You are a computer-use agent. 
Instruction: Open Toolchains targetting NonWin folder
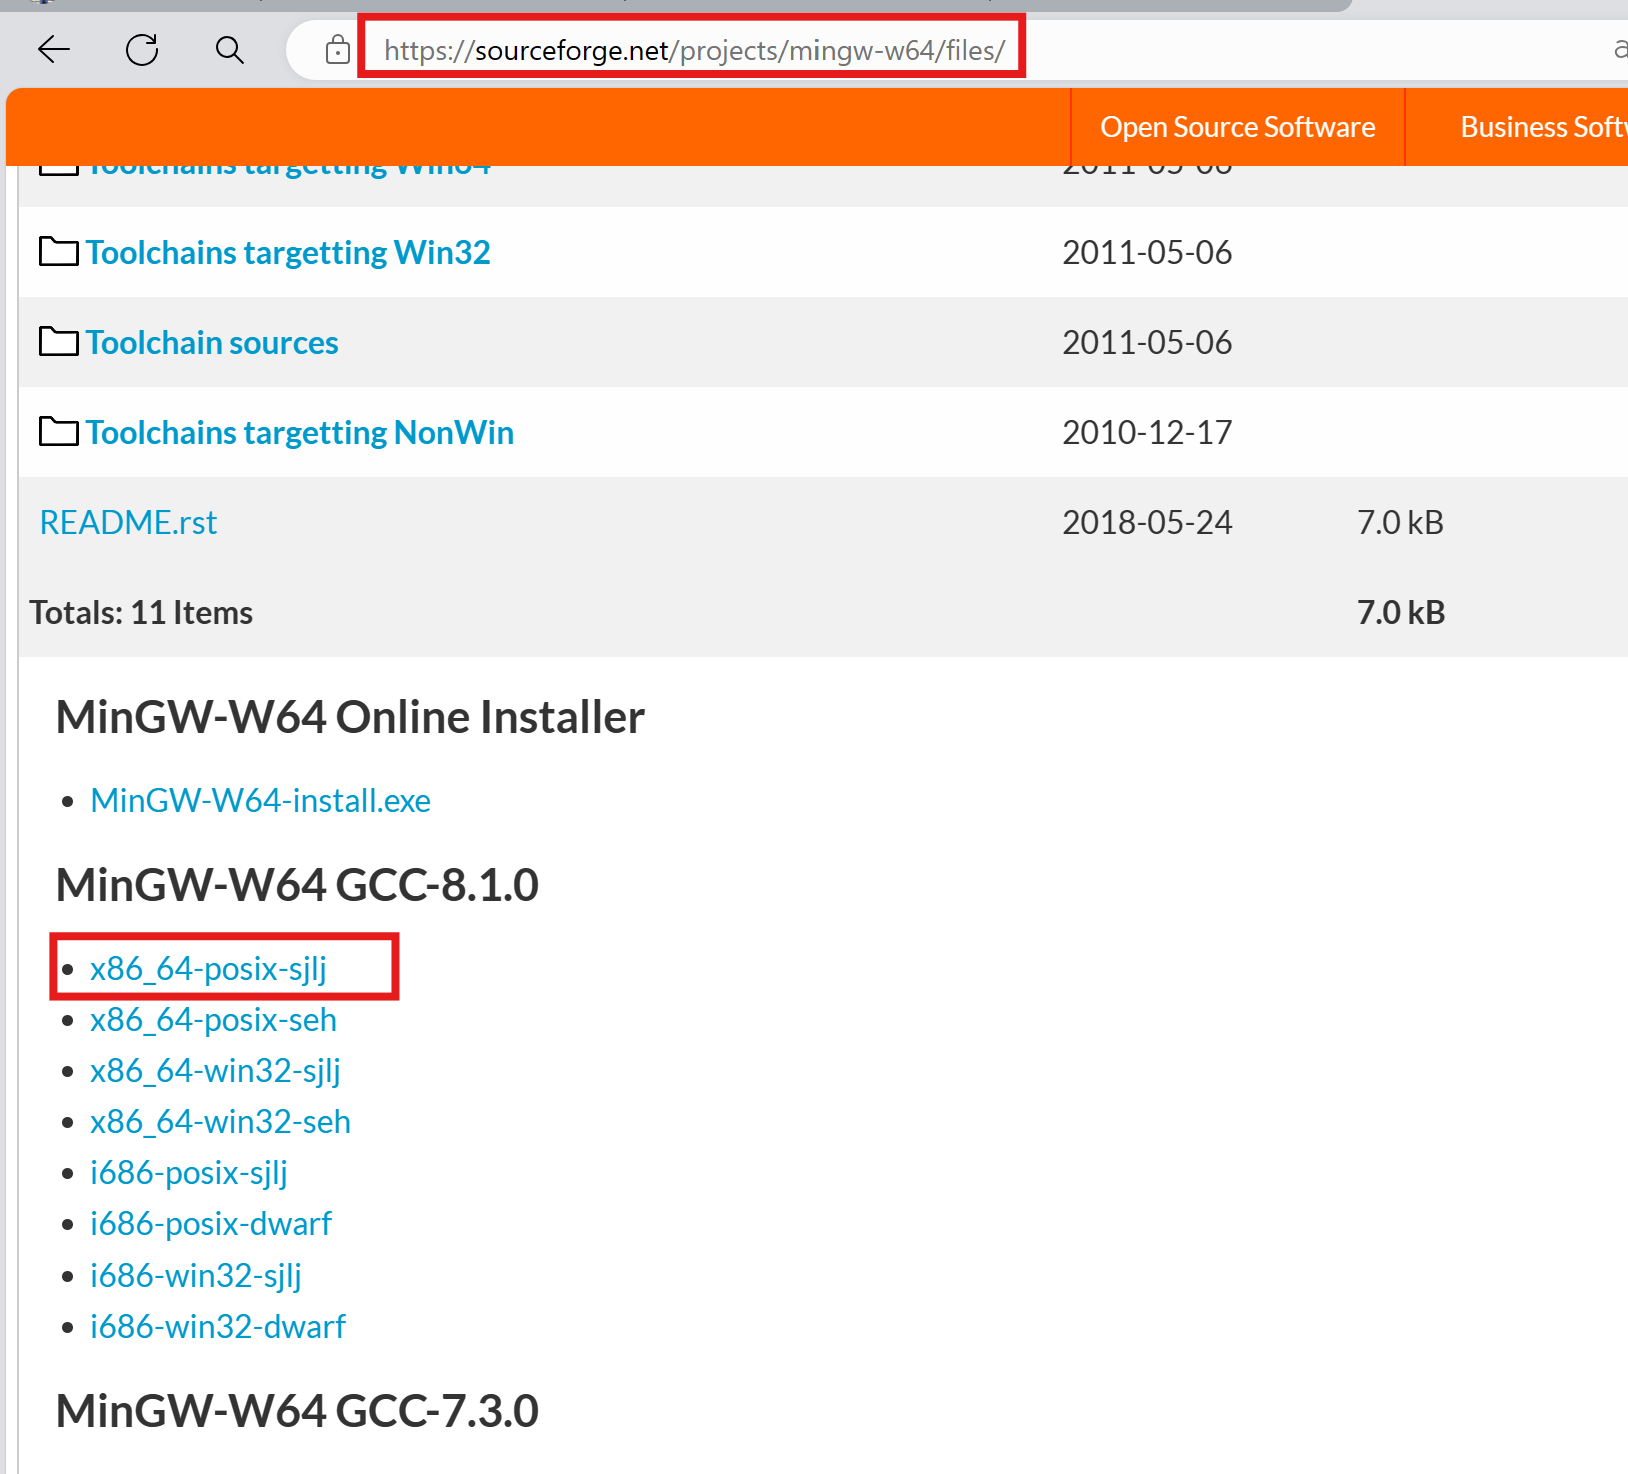(300, 432)
